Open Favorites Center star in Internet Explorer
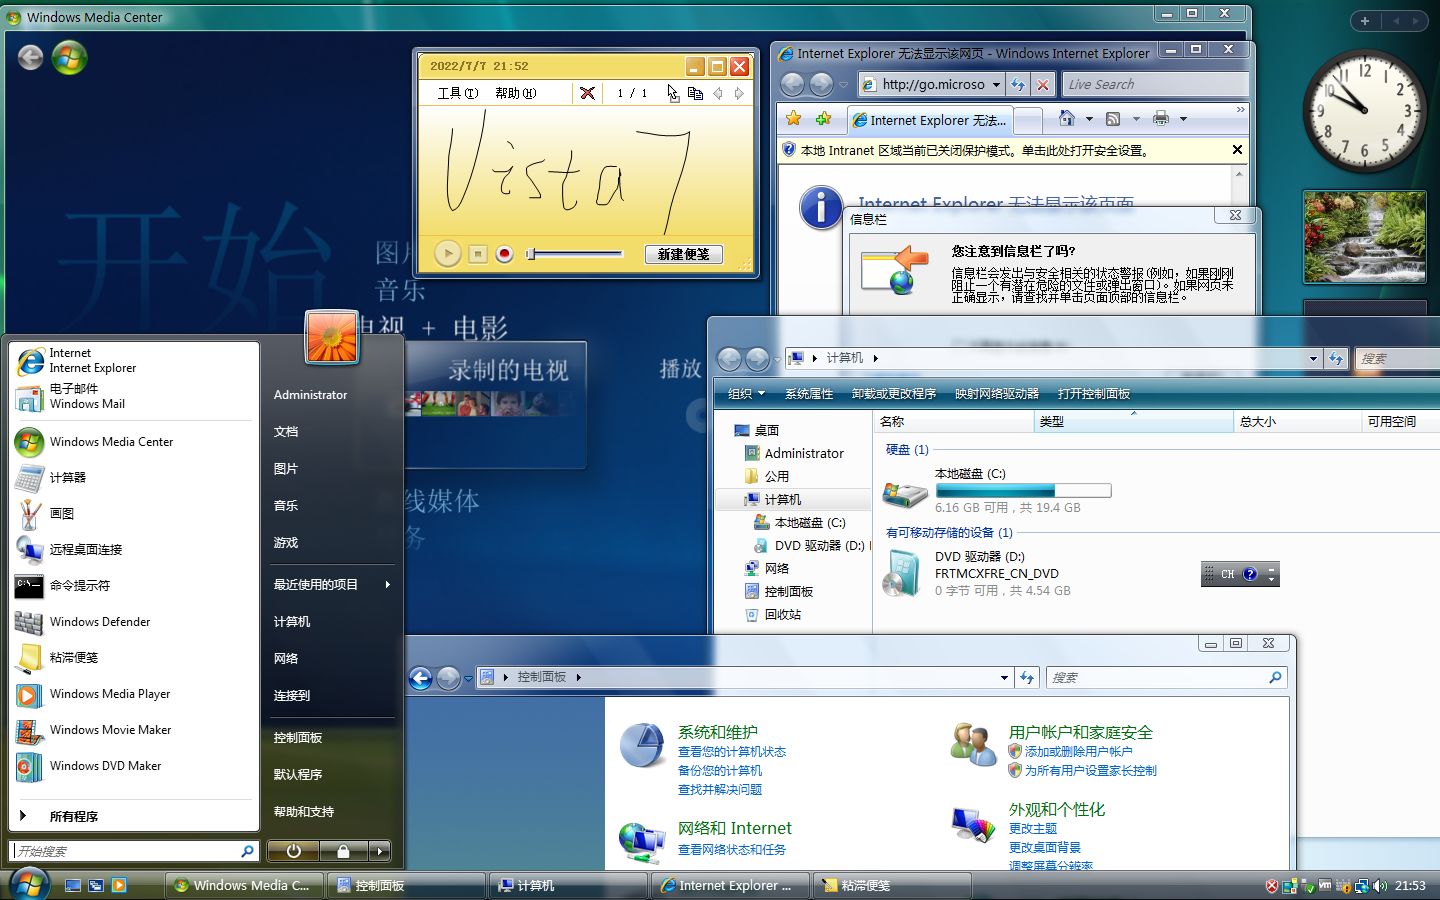The height and width of the screenshot is (900, 1440). pyautogui.click(x=793, y=119)
